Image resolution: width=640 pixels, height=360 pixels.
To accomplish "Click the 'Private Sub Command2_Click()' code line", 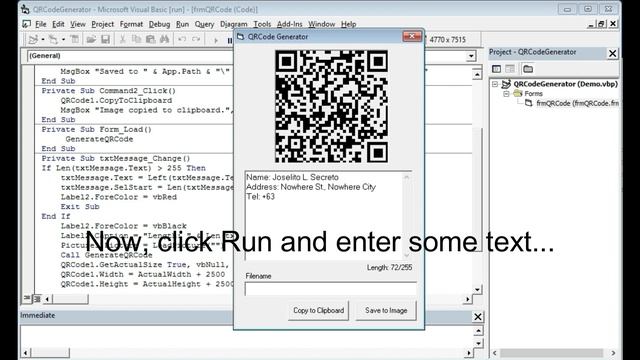I will click(x=109, y=91).
